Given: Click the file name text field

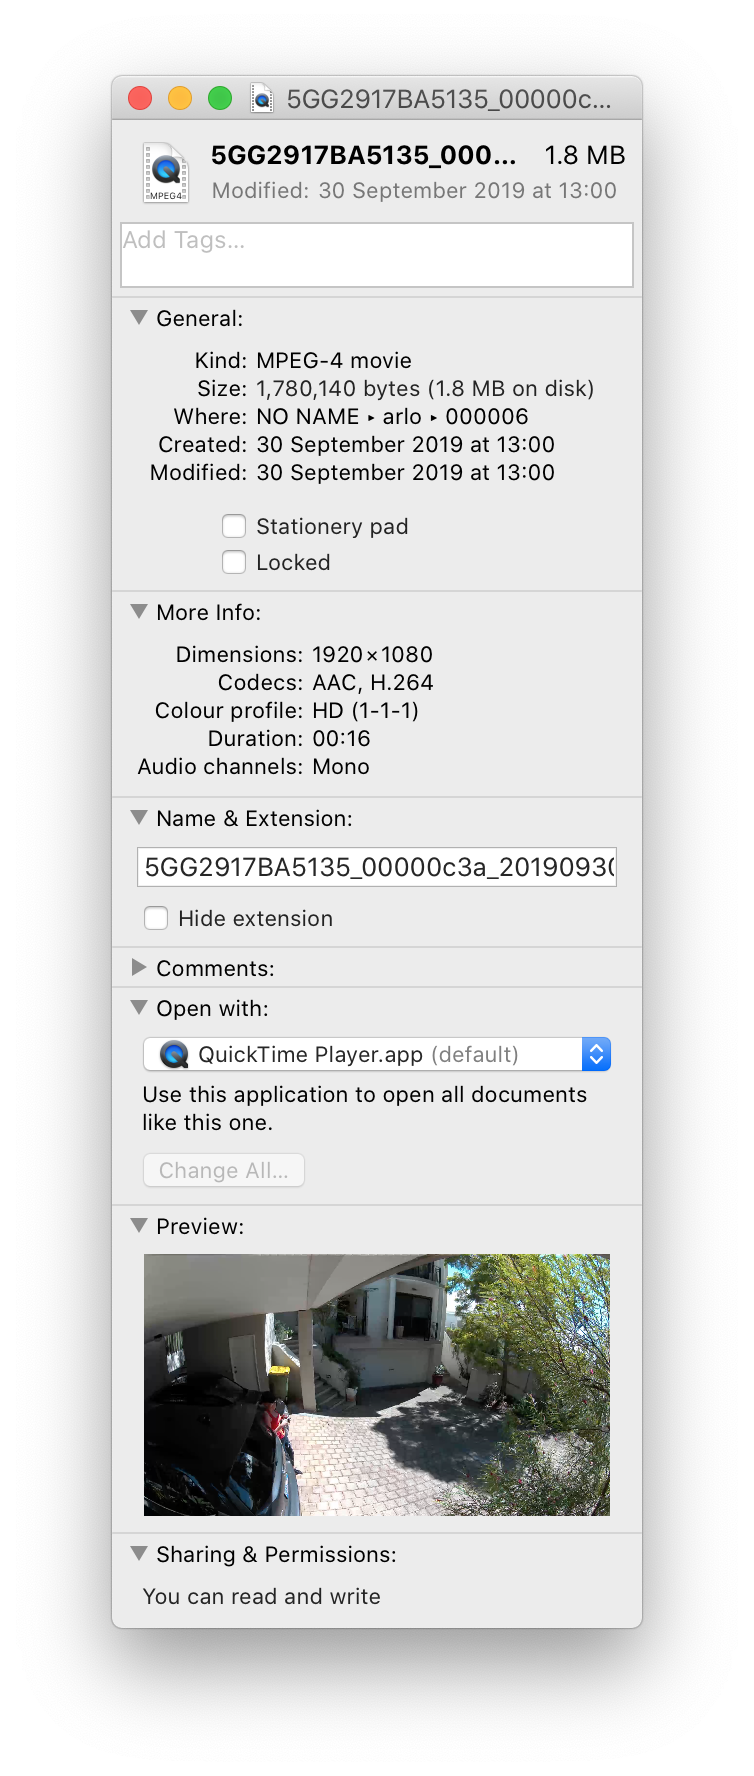Looking at the screenshot, I should 377,867.
